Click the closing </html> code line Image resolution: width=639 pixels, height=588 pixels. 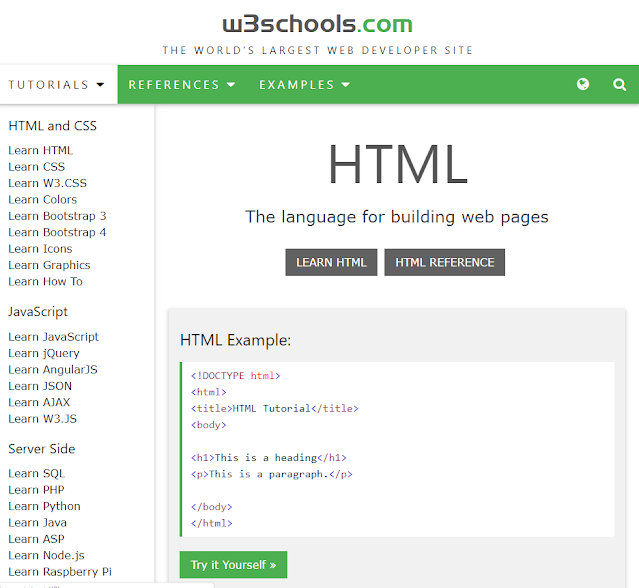[x=212, y=523]
